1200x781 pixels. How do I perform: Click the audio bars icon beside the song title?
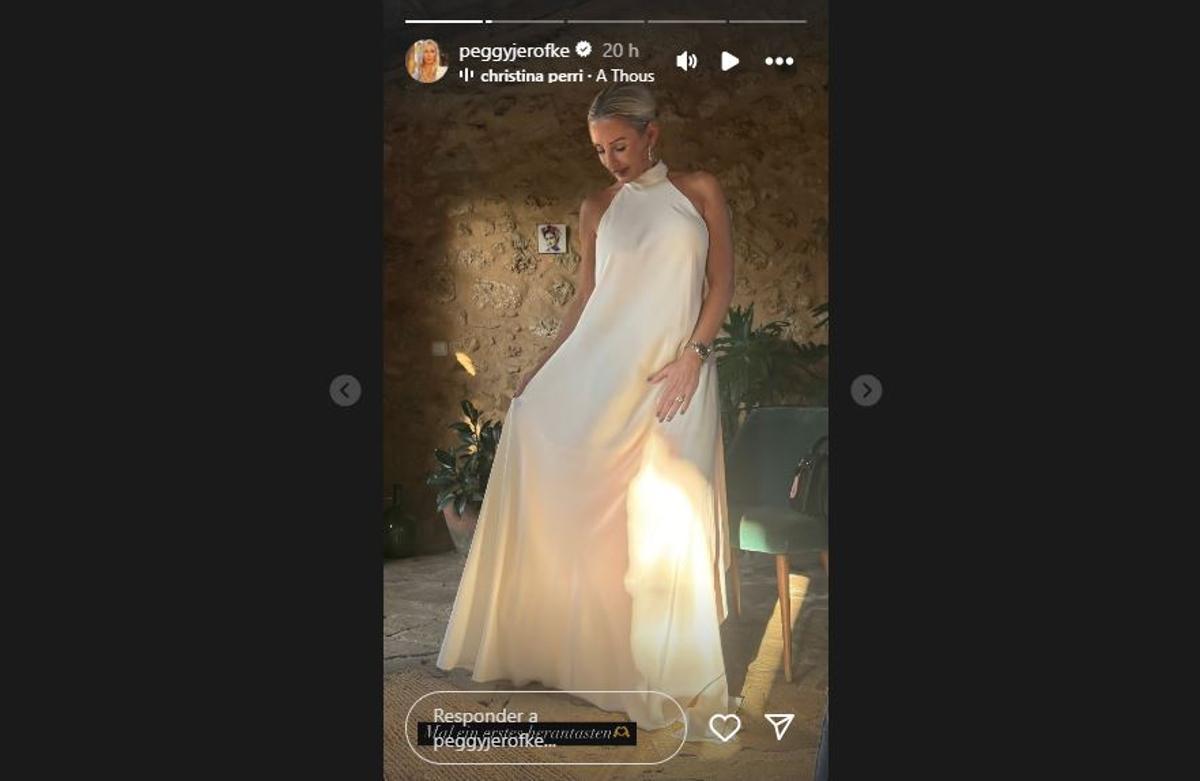tap(466, 76)
